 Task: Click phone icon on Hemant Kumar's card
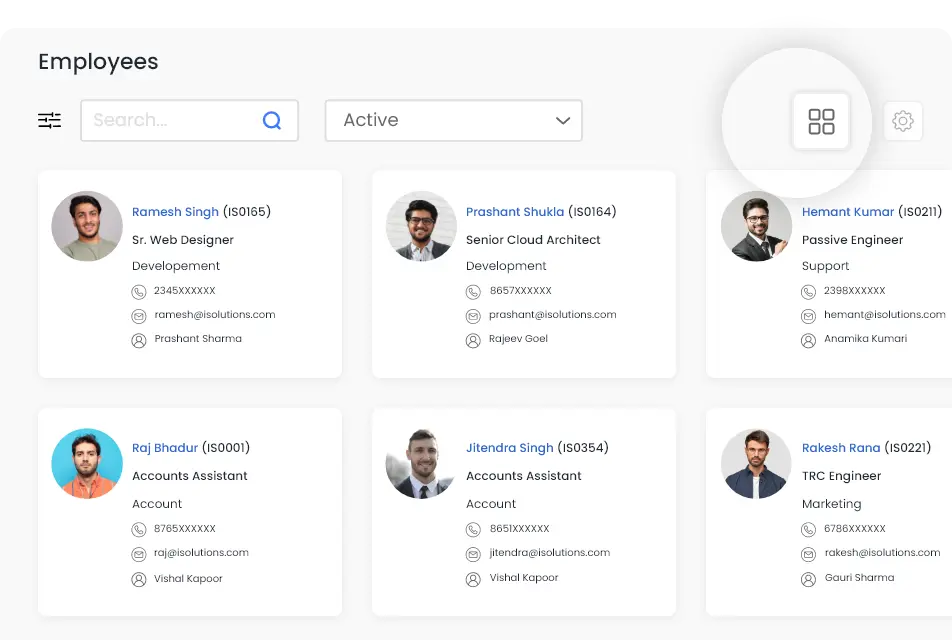pyautogui.click(x=808, y=291)
